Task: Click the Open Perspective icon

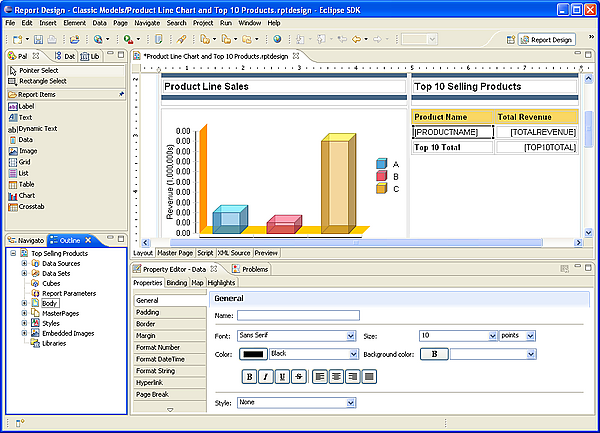Action: tap(511, 39)
